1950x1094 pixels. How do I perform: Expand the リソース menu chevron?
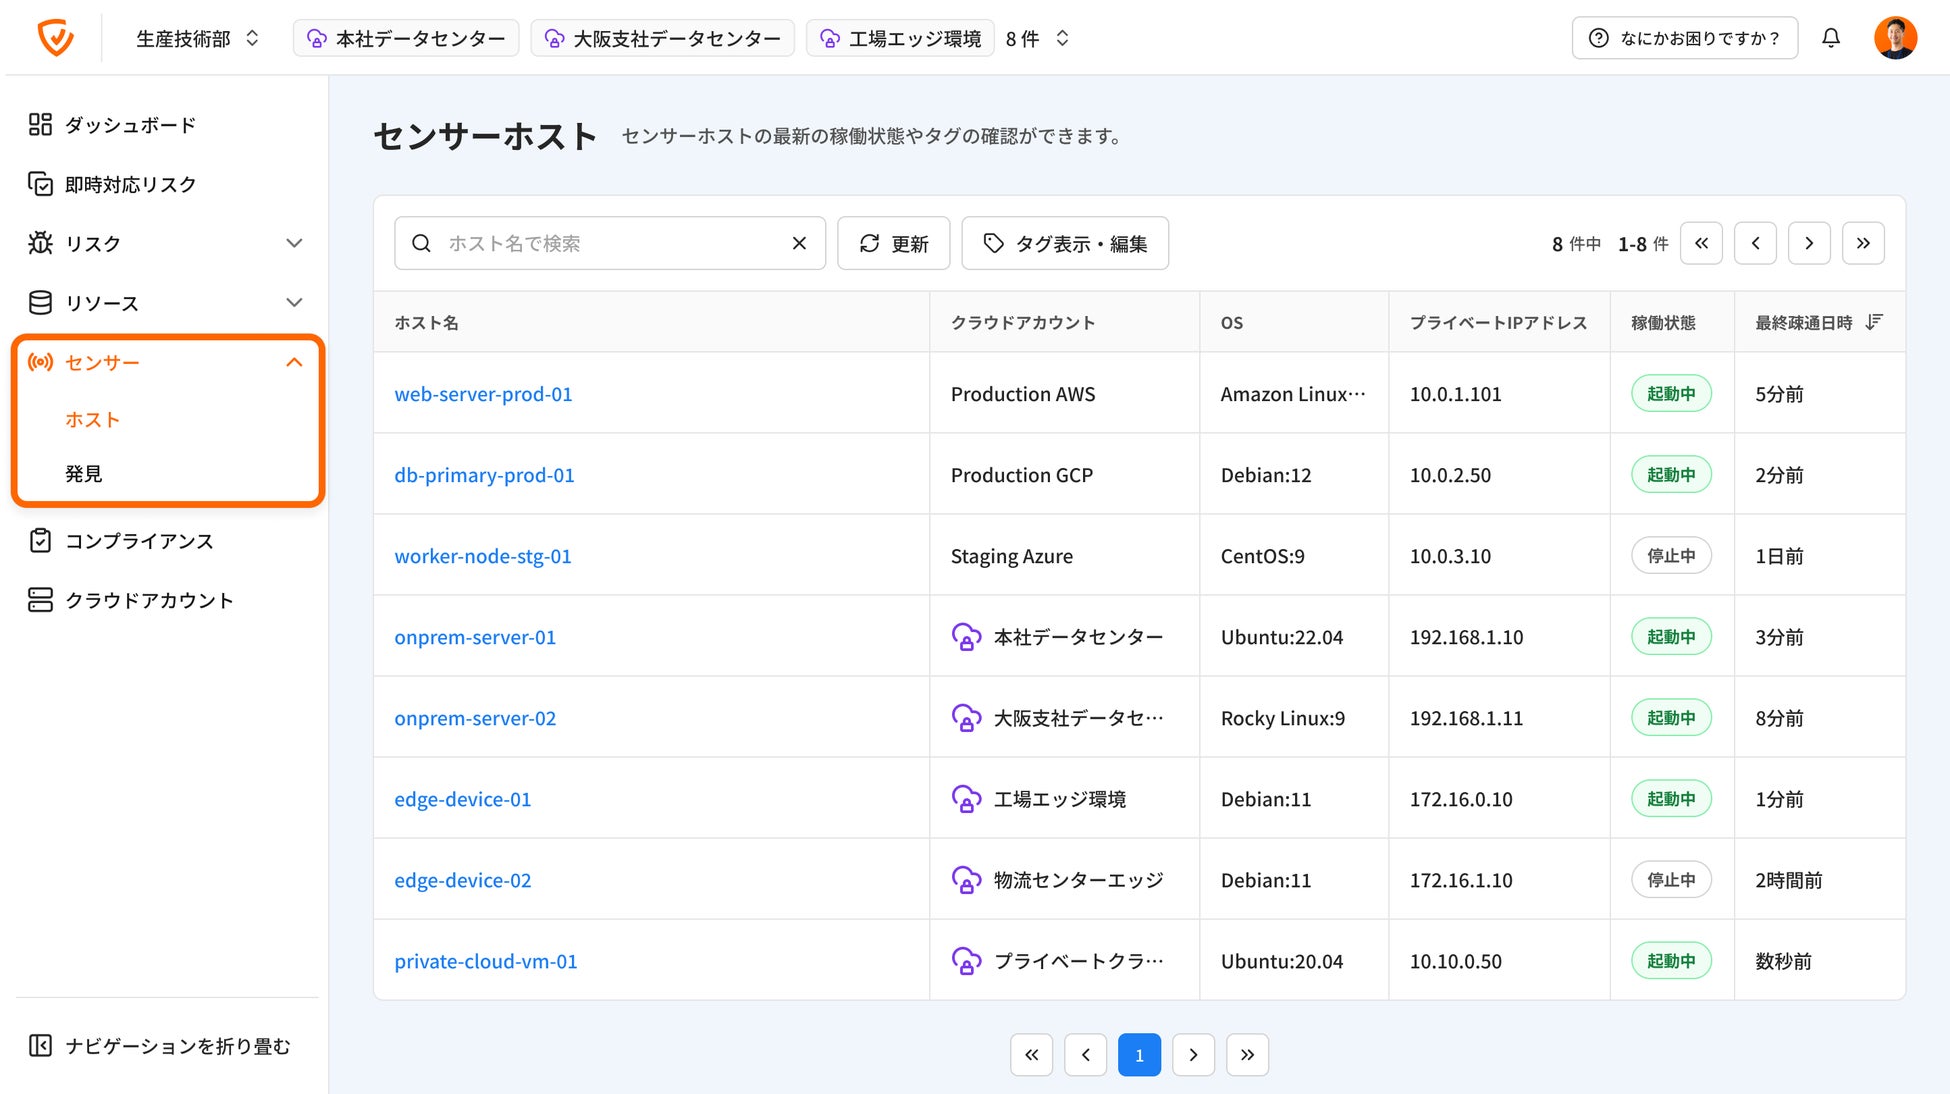coord(294,302)
